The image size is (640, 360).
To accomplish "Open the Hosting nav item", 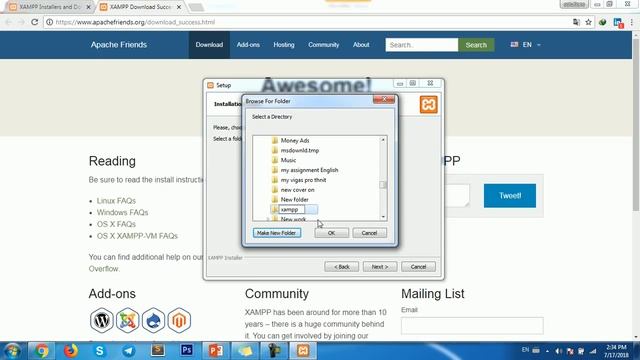I will (x=284, y=45).
